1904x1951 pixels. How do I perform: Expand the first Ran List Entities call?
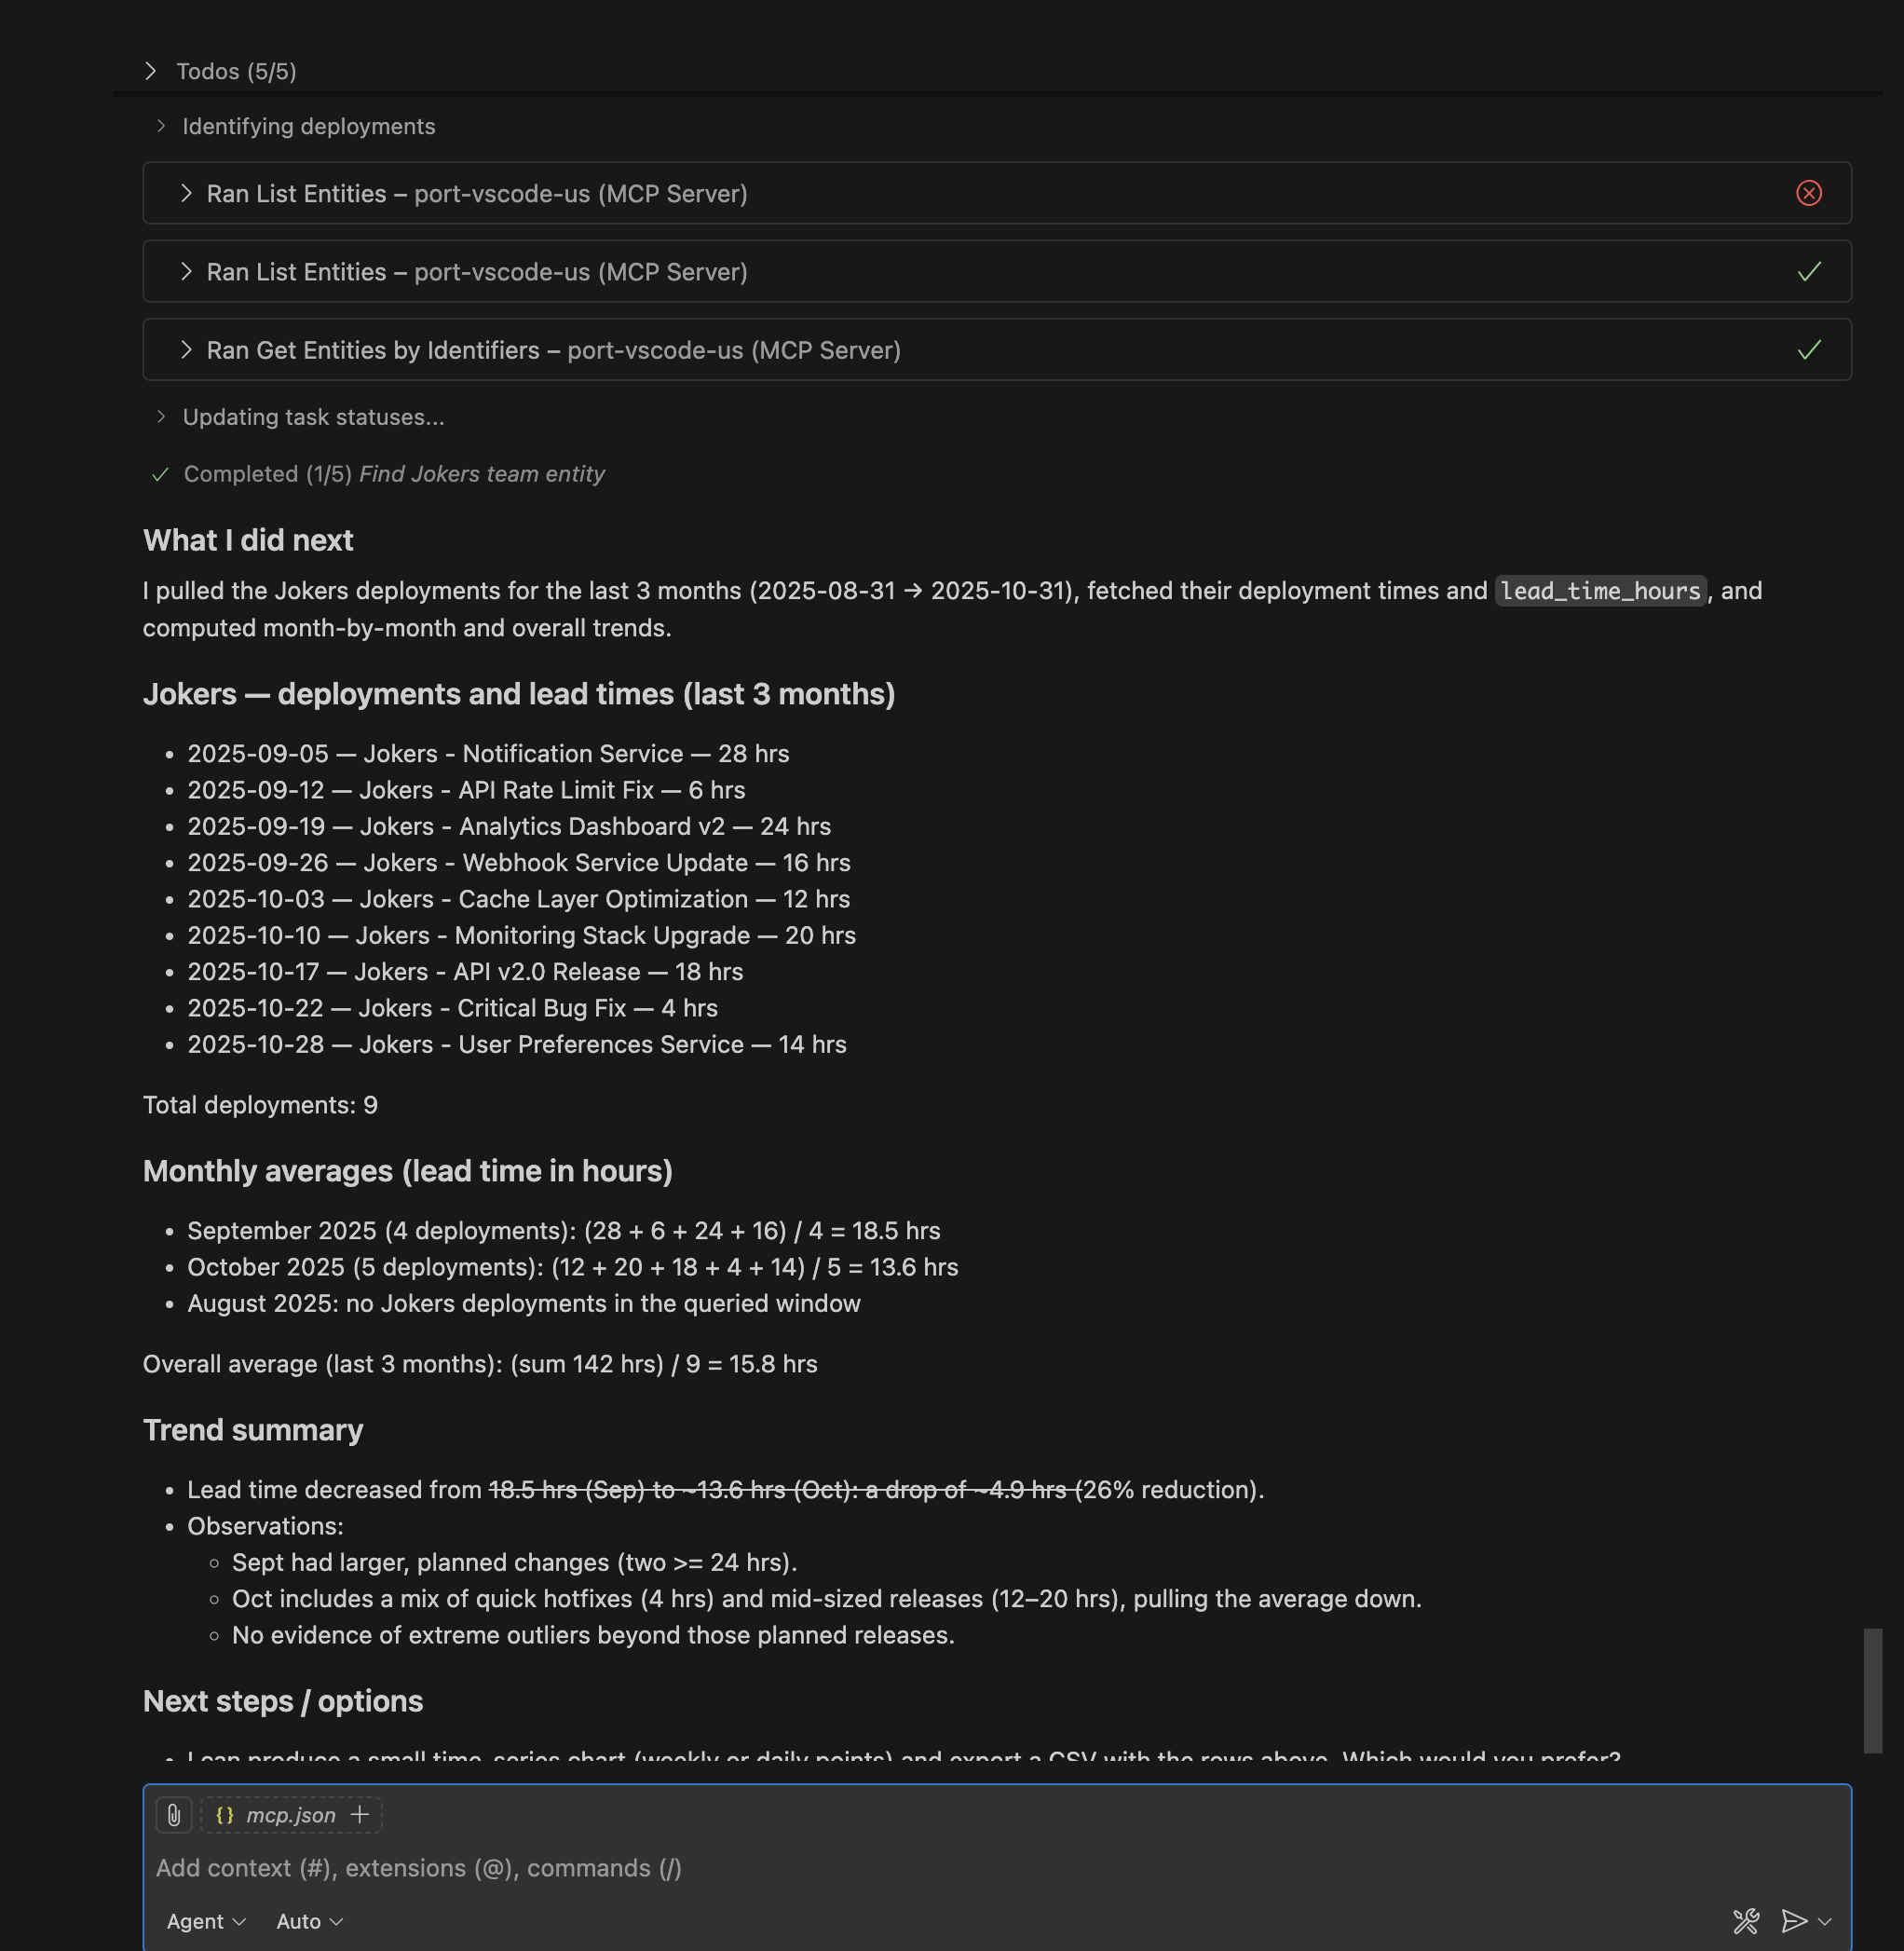pyautogui.click(x=186, y=193)
